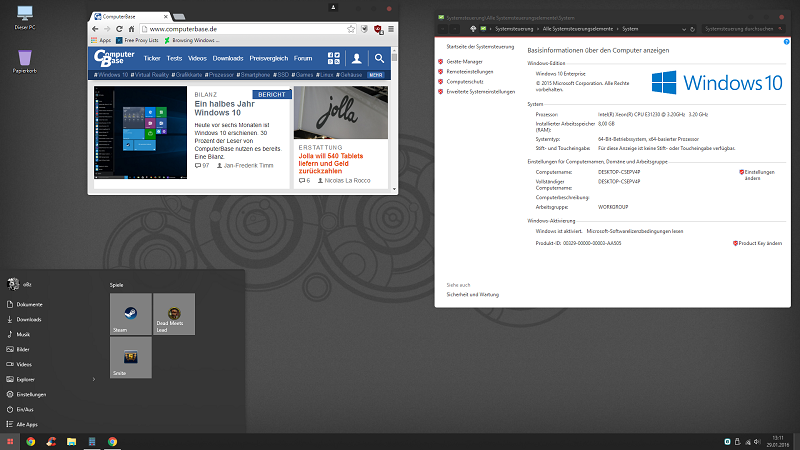Refresh the Control Panel window

point(692,30)
